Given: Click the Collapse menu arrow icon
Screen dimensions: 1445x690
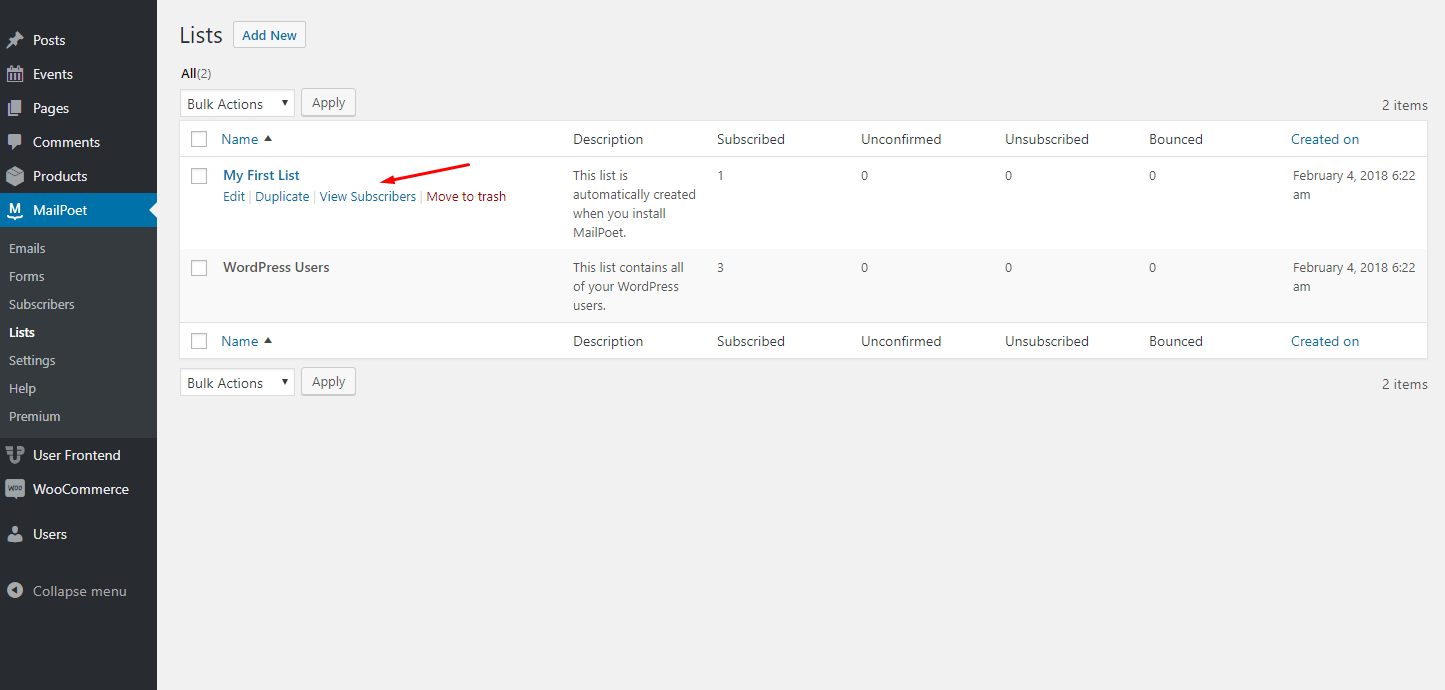Looking at the screenshot, I should 15,591.
